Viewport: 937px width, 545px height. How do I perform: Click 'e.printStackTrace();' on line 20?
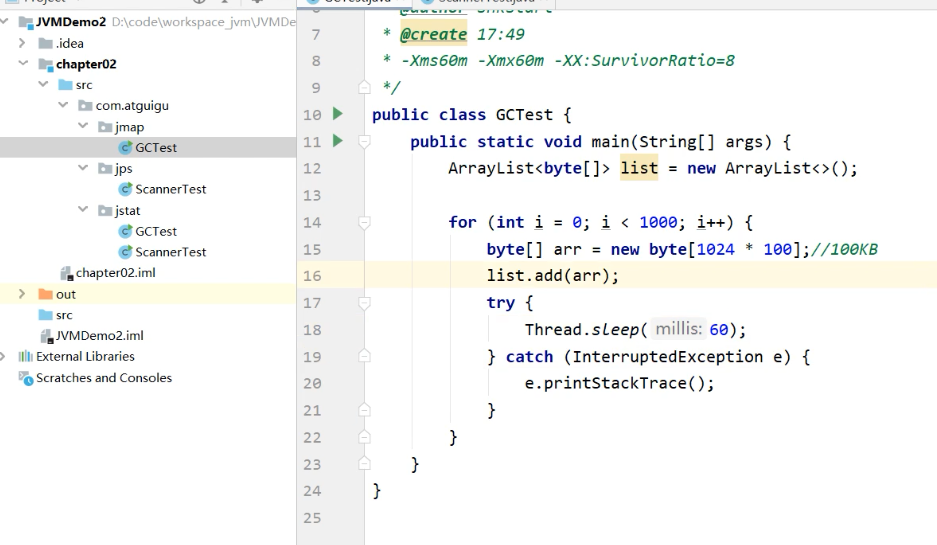point(620,383)
